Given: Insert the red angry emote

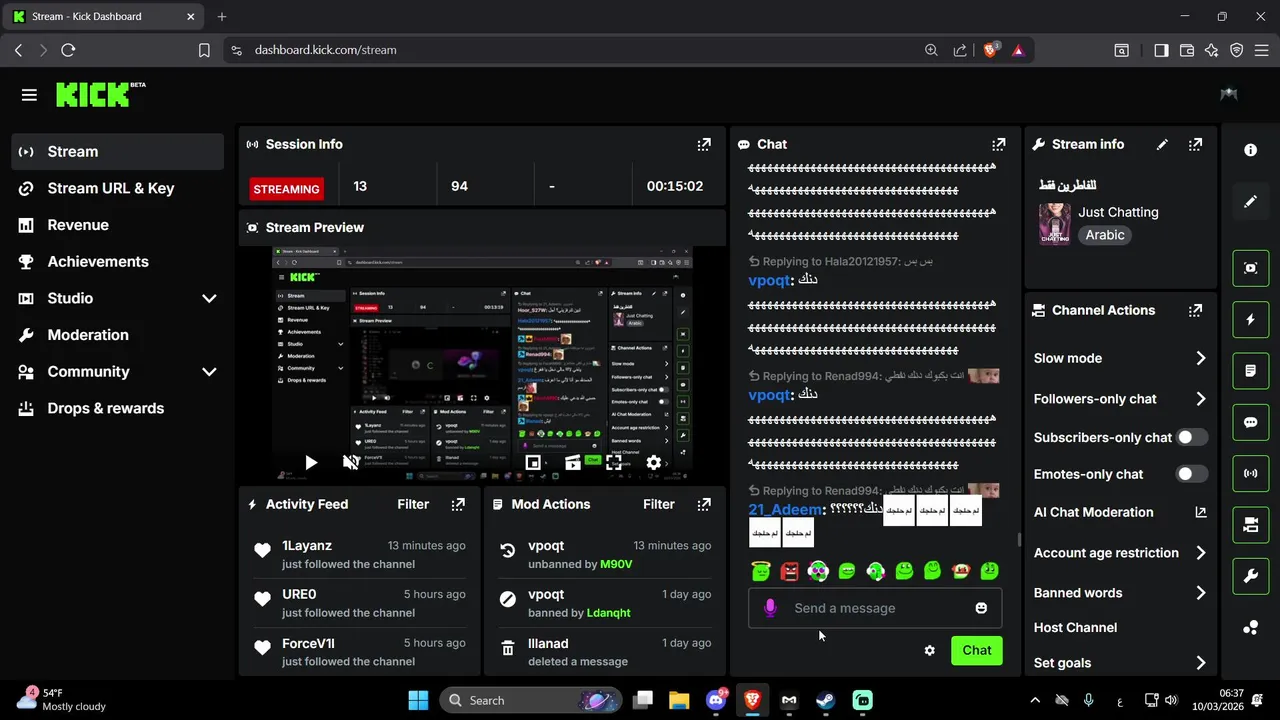Looking at the screenshot, I should click(790, 571).
